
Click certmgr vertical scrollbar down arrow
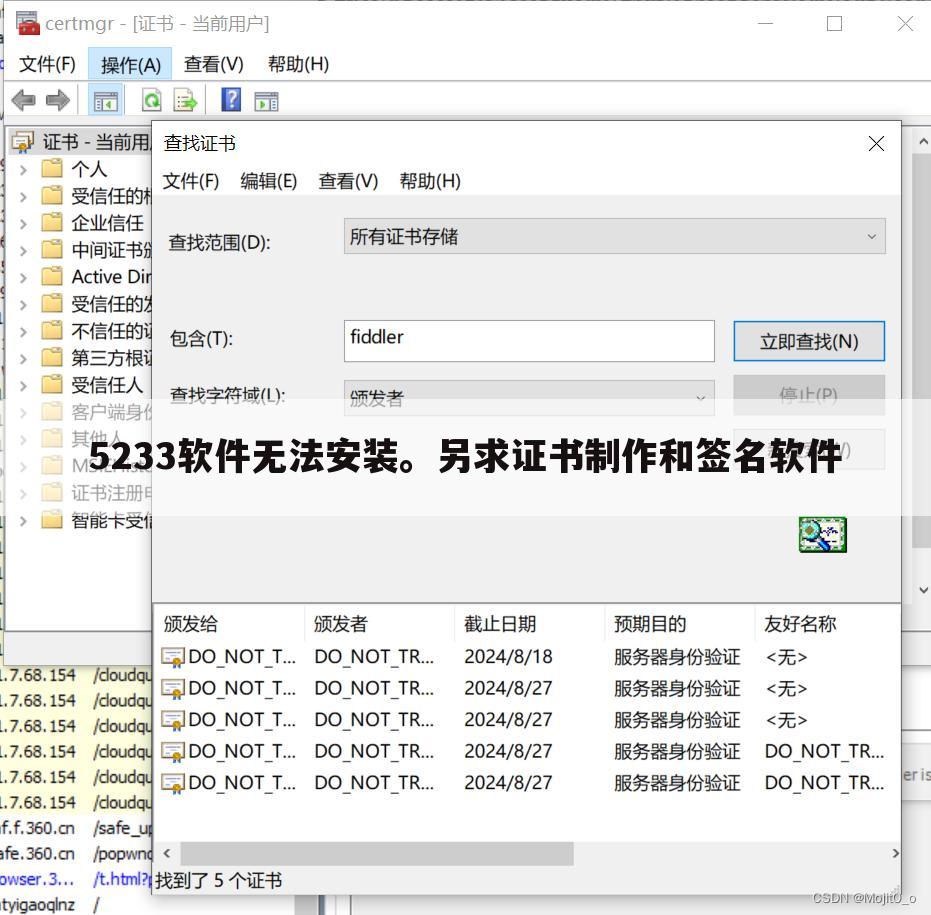coord(923,590)
